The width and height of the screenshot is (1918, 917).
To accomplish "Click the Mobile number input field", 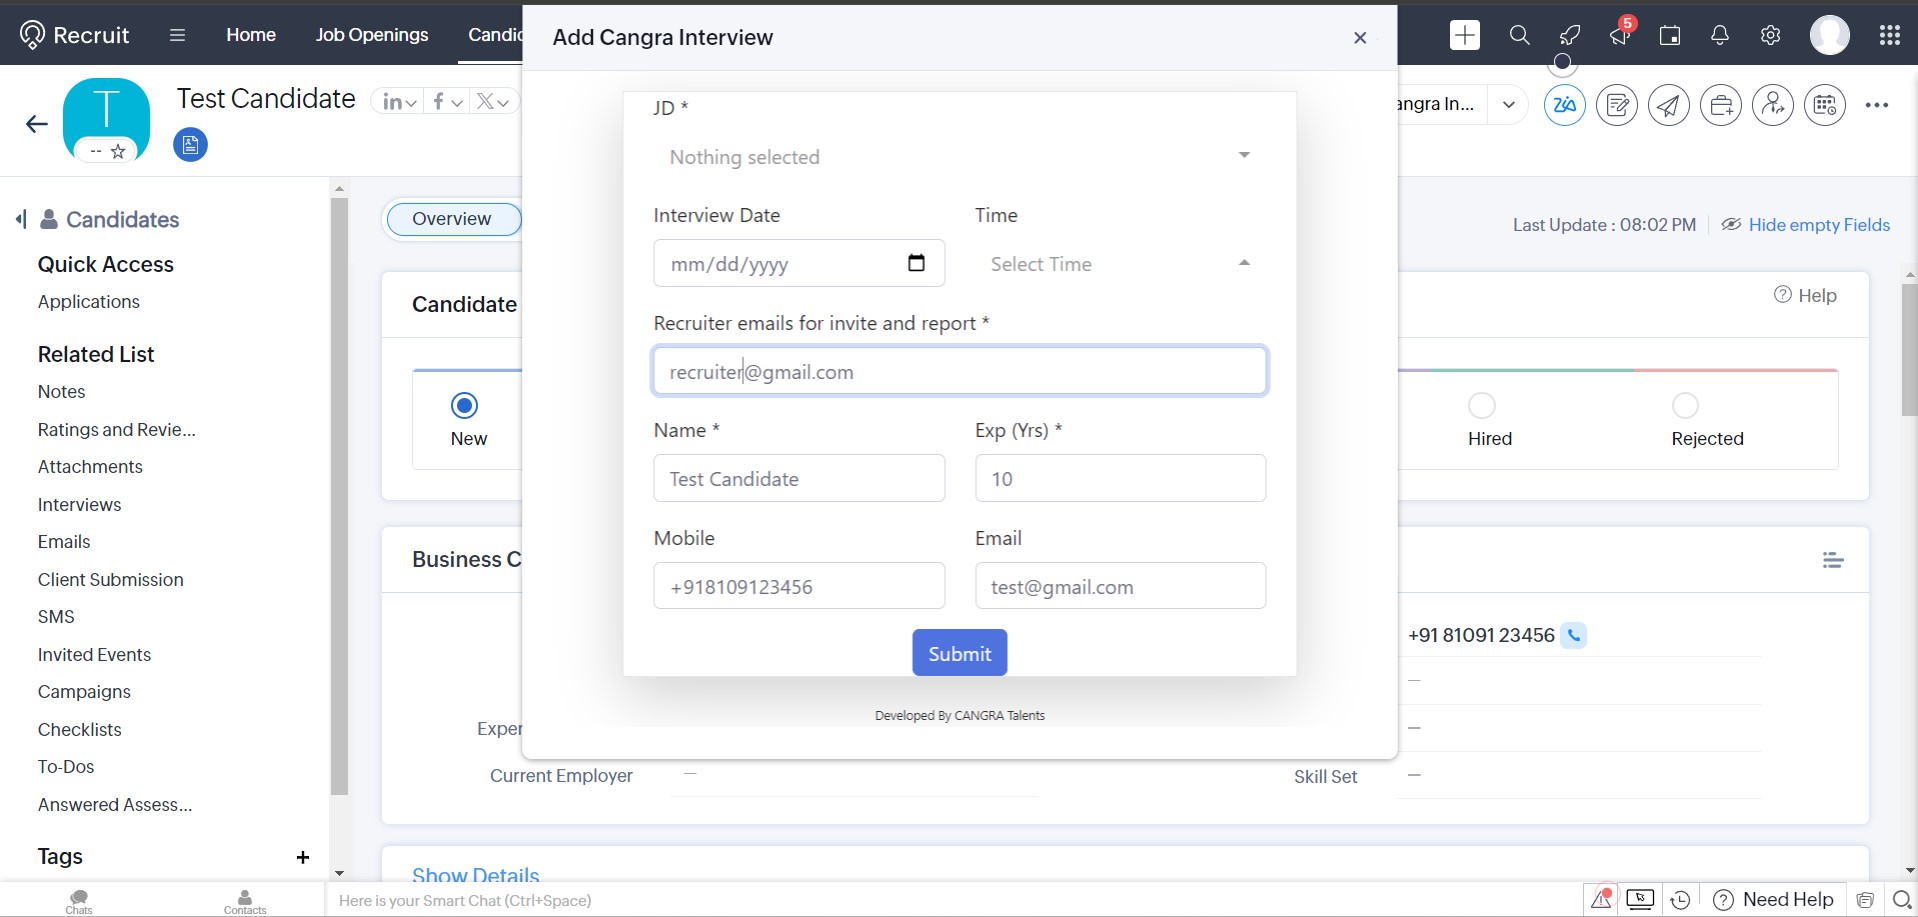I will pos(799,586).
